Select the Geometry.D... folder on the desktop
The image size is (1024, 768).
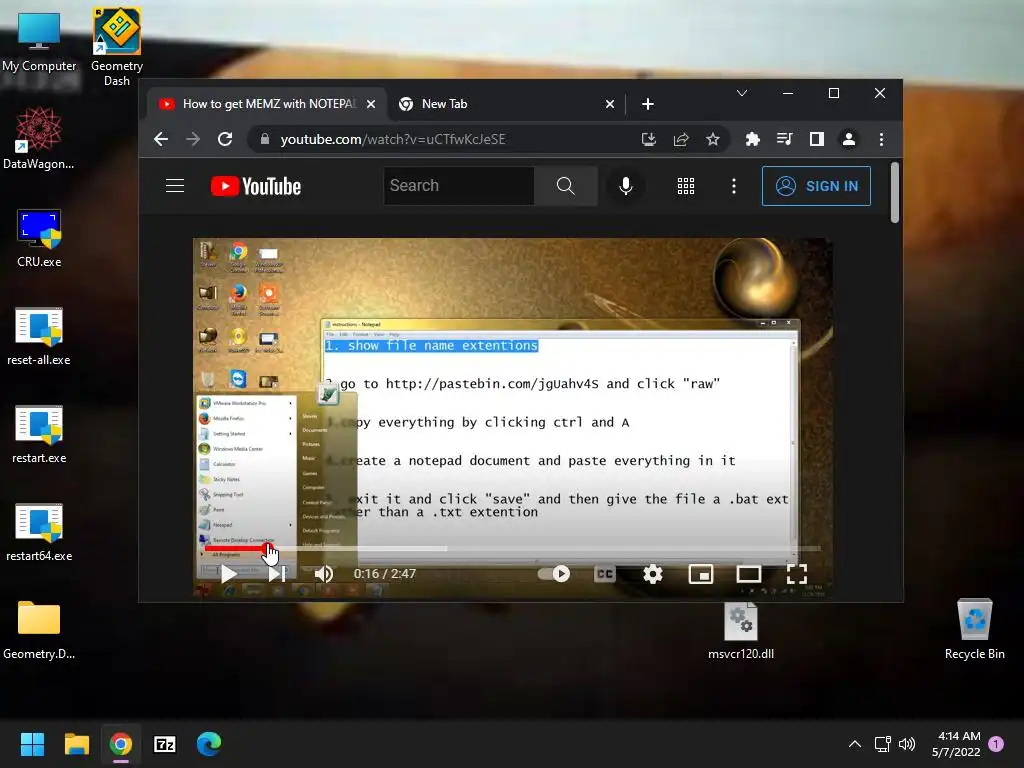pyautogui.click(x=39, y=630)
